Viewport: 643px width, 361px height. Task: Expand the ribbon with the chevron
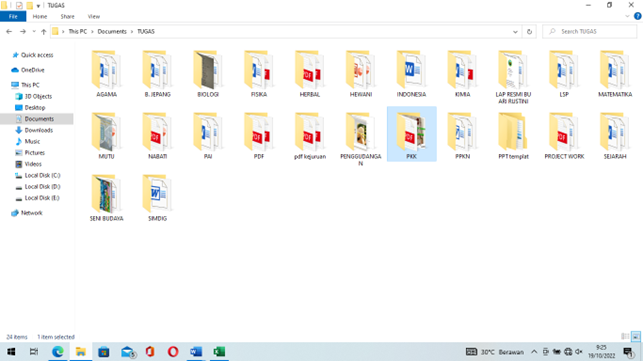point(627,16)
